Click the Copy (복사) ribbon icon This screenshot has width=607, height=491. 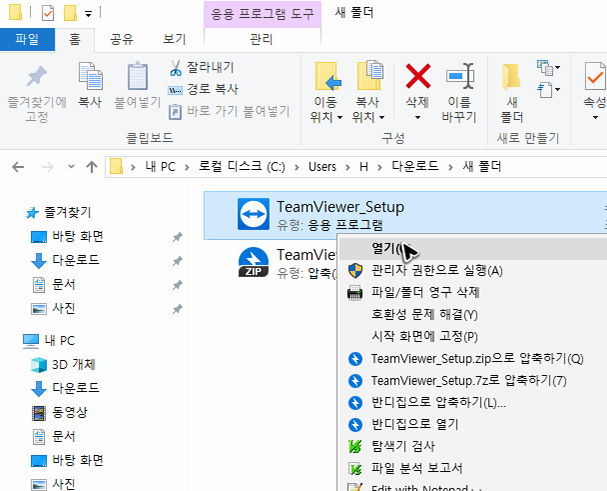90,76
